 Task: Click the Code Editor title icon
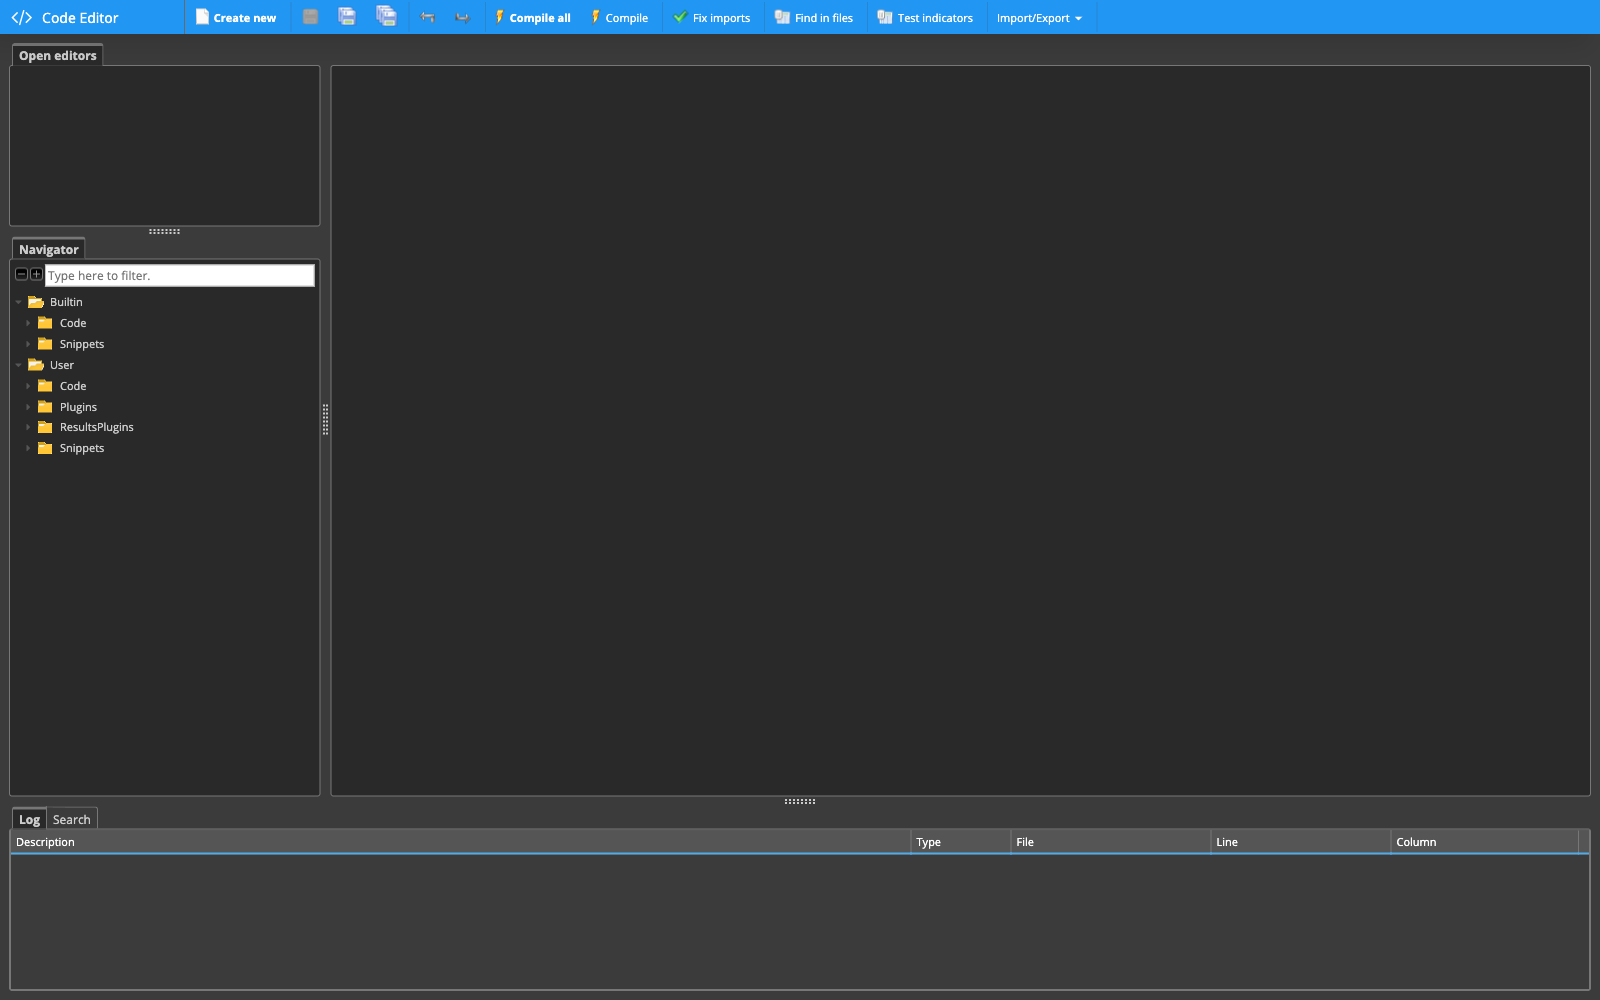click(21, 18)
